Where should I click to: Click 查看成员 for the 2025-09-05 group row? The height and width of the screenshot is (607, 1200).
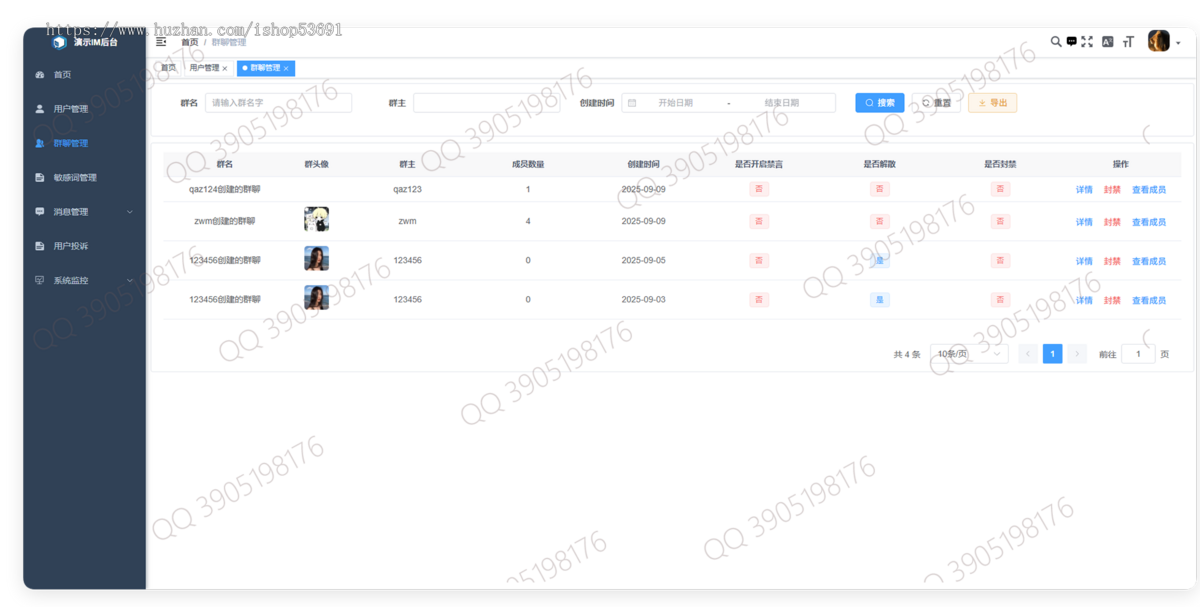[x=1149, y=261]
